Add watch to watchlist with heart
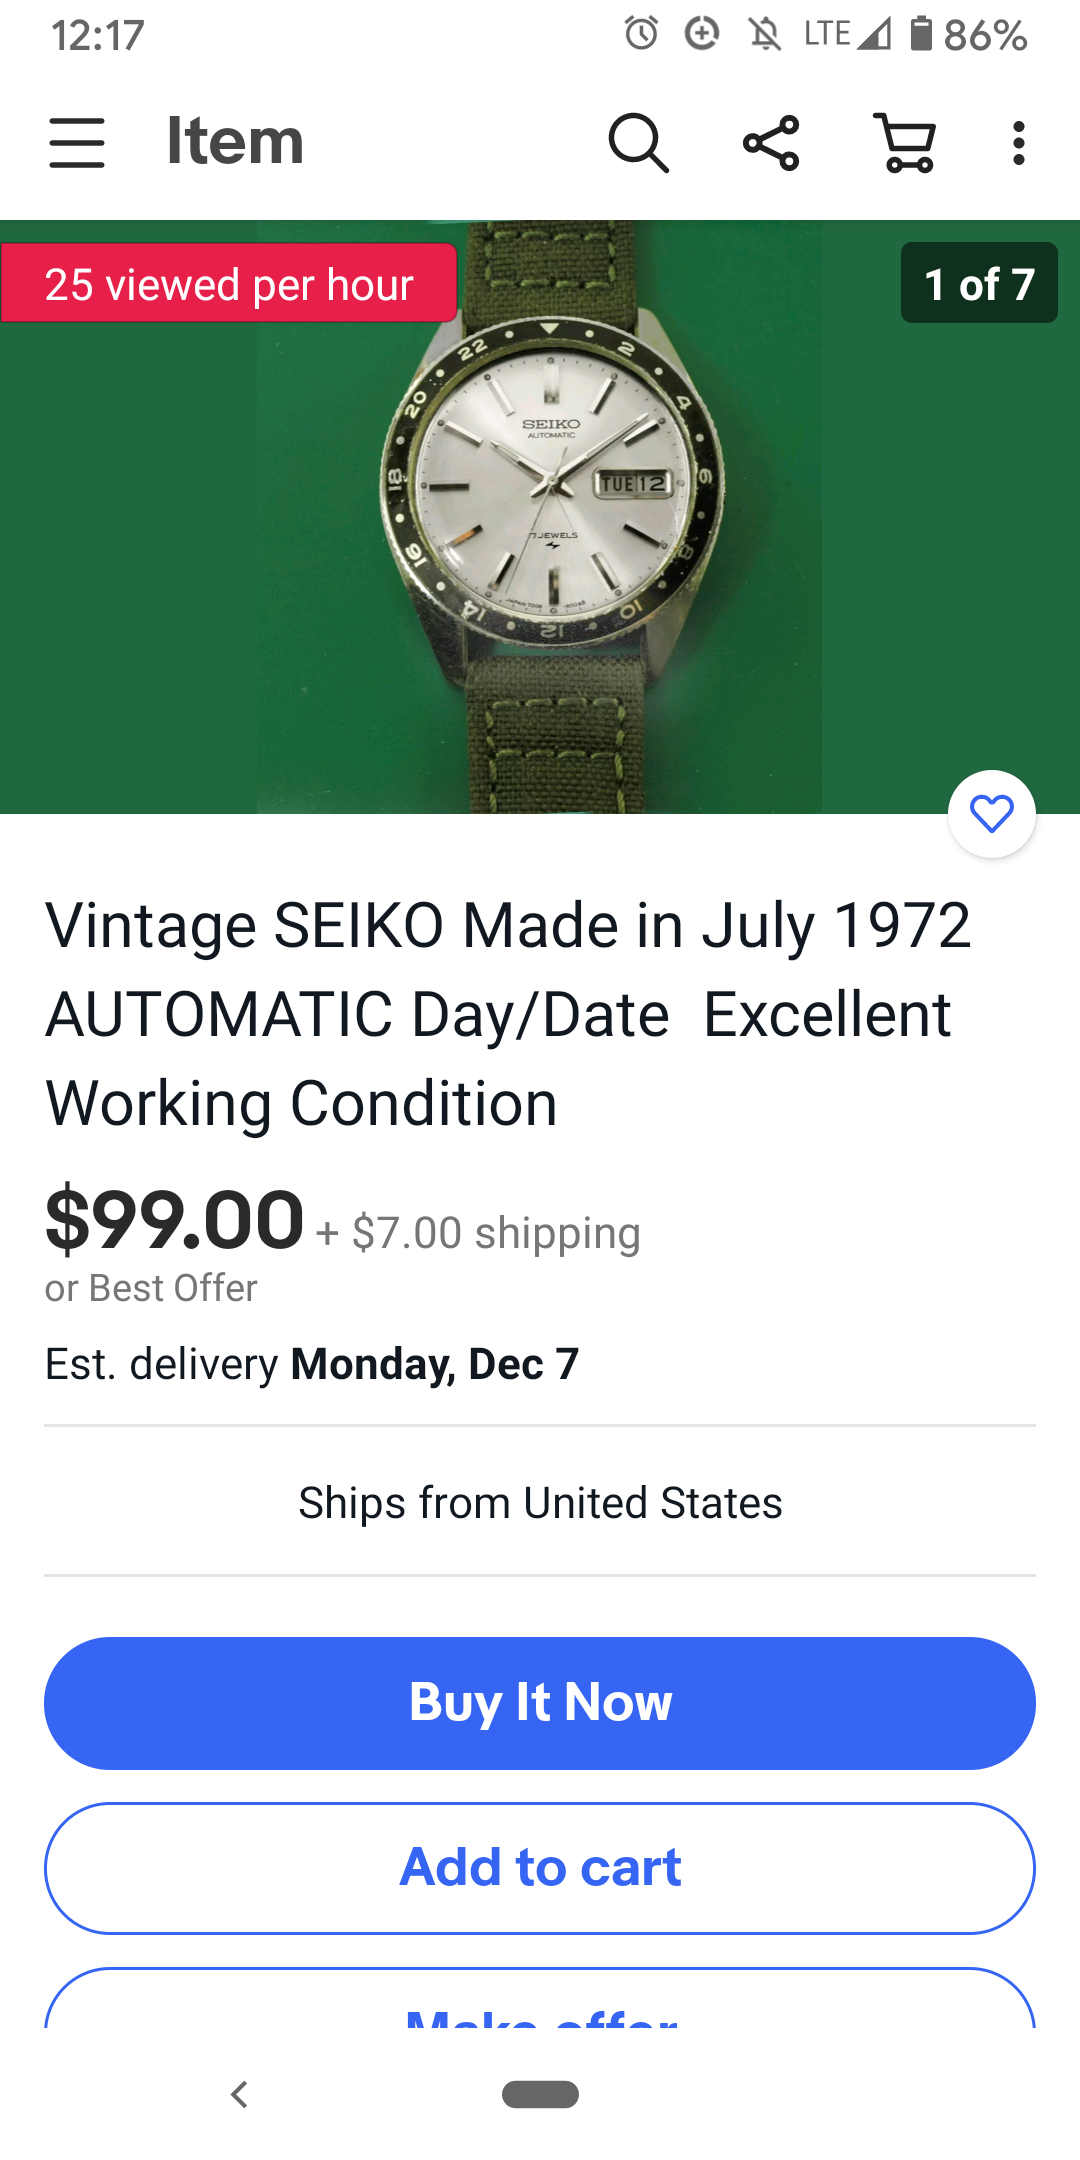This screenshot has height=2160, width=1080. coord(991,814)
